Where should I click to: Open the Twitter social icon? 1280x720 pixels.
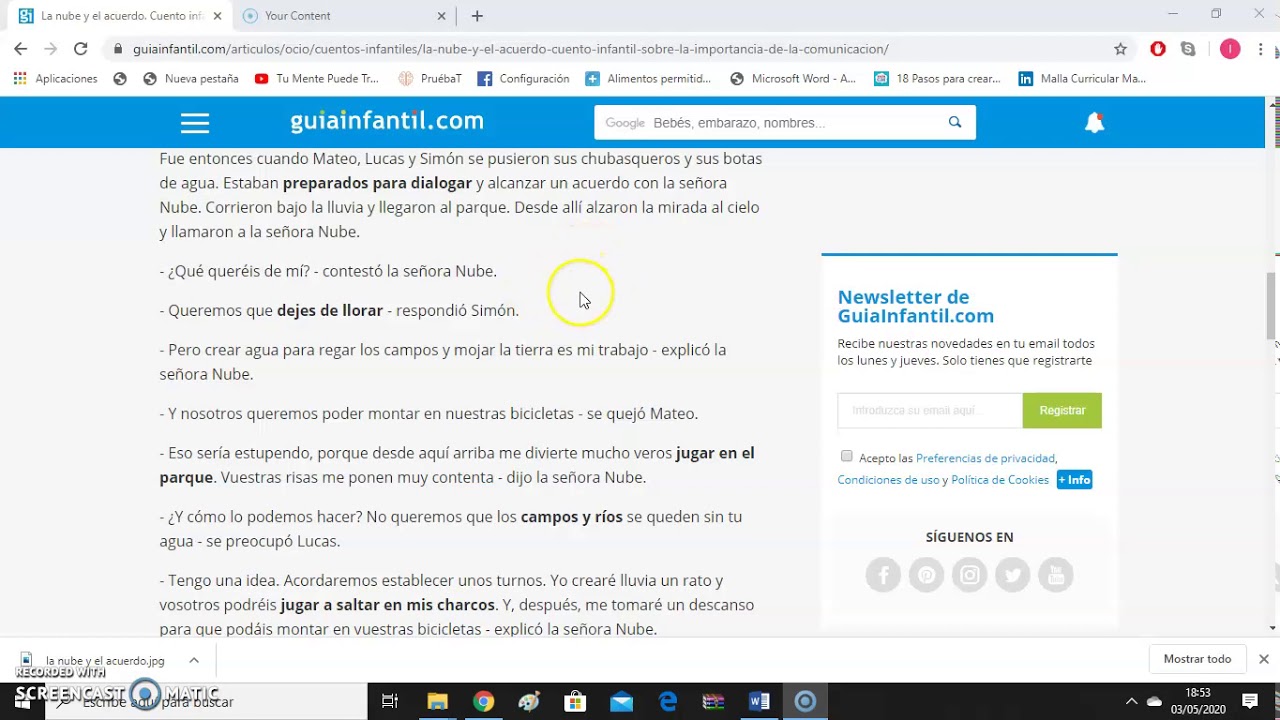pyautogui.click(x=1013, y=574)
